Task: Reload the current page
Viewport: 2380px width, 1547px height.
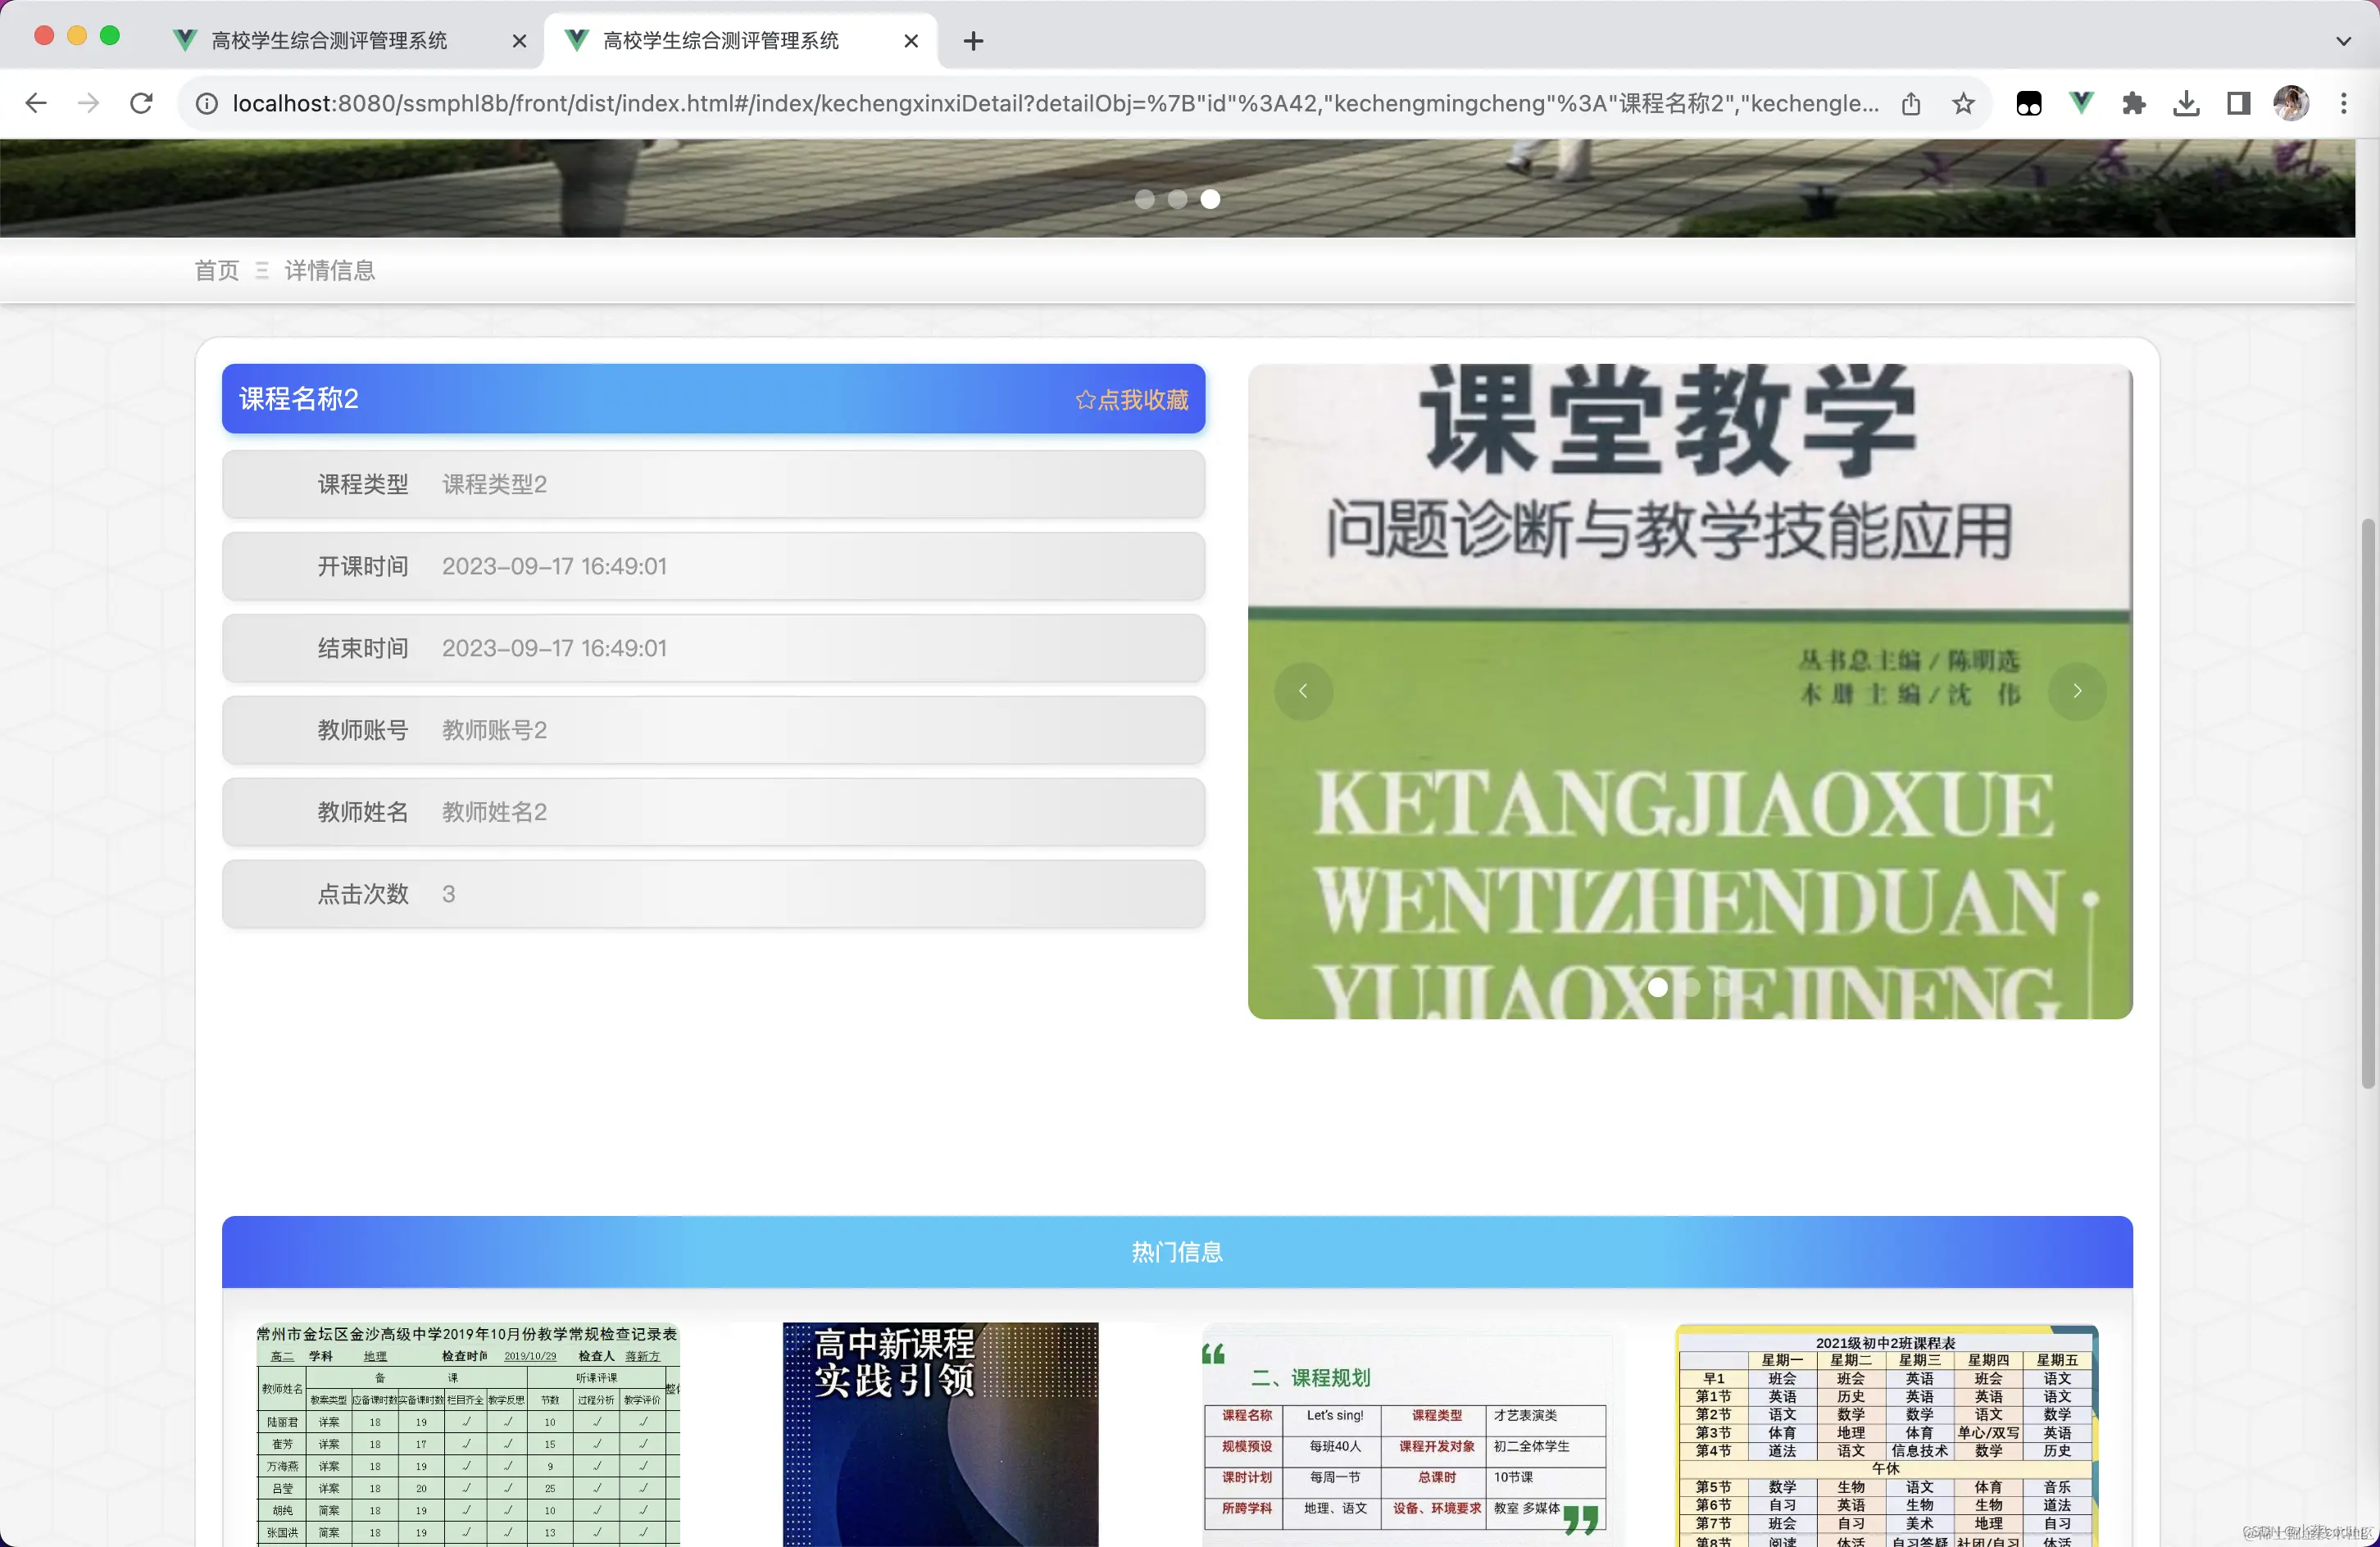Action: click(141, 102)
